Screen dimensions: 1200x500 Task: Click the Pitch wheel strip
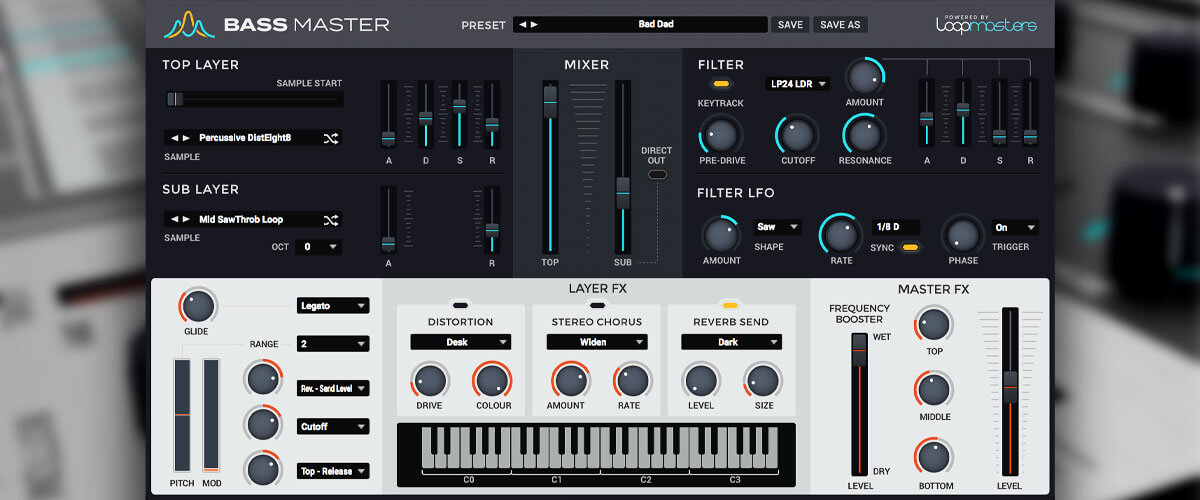tap(182, 415)
